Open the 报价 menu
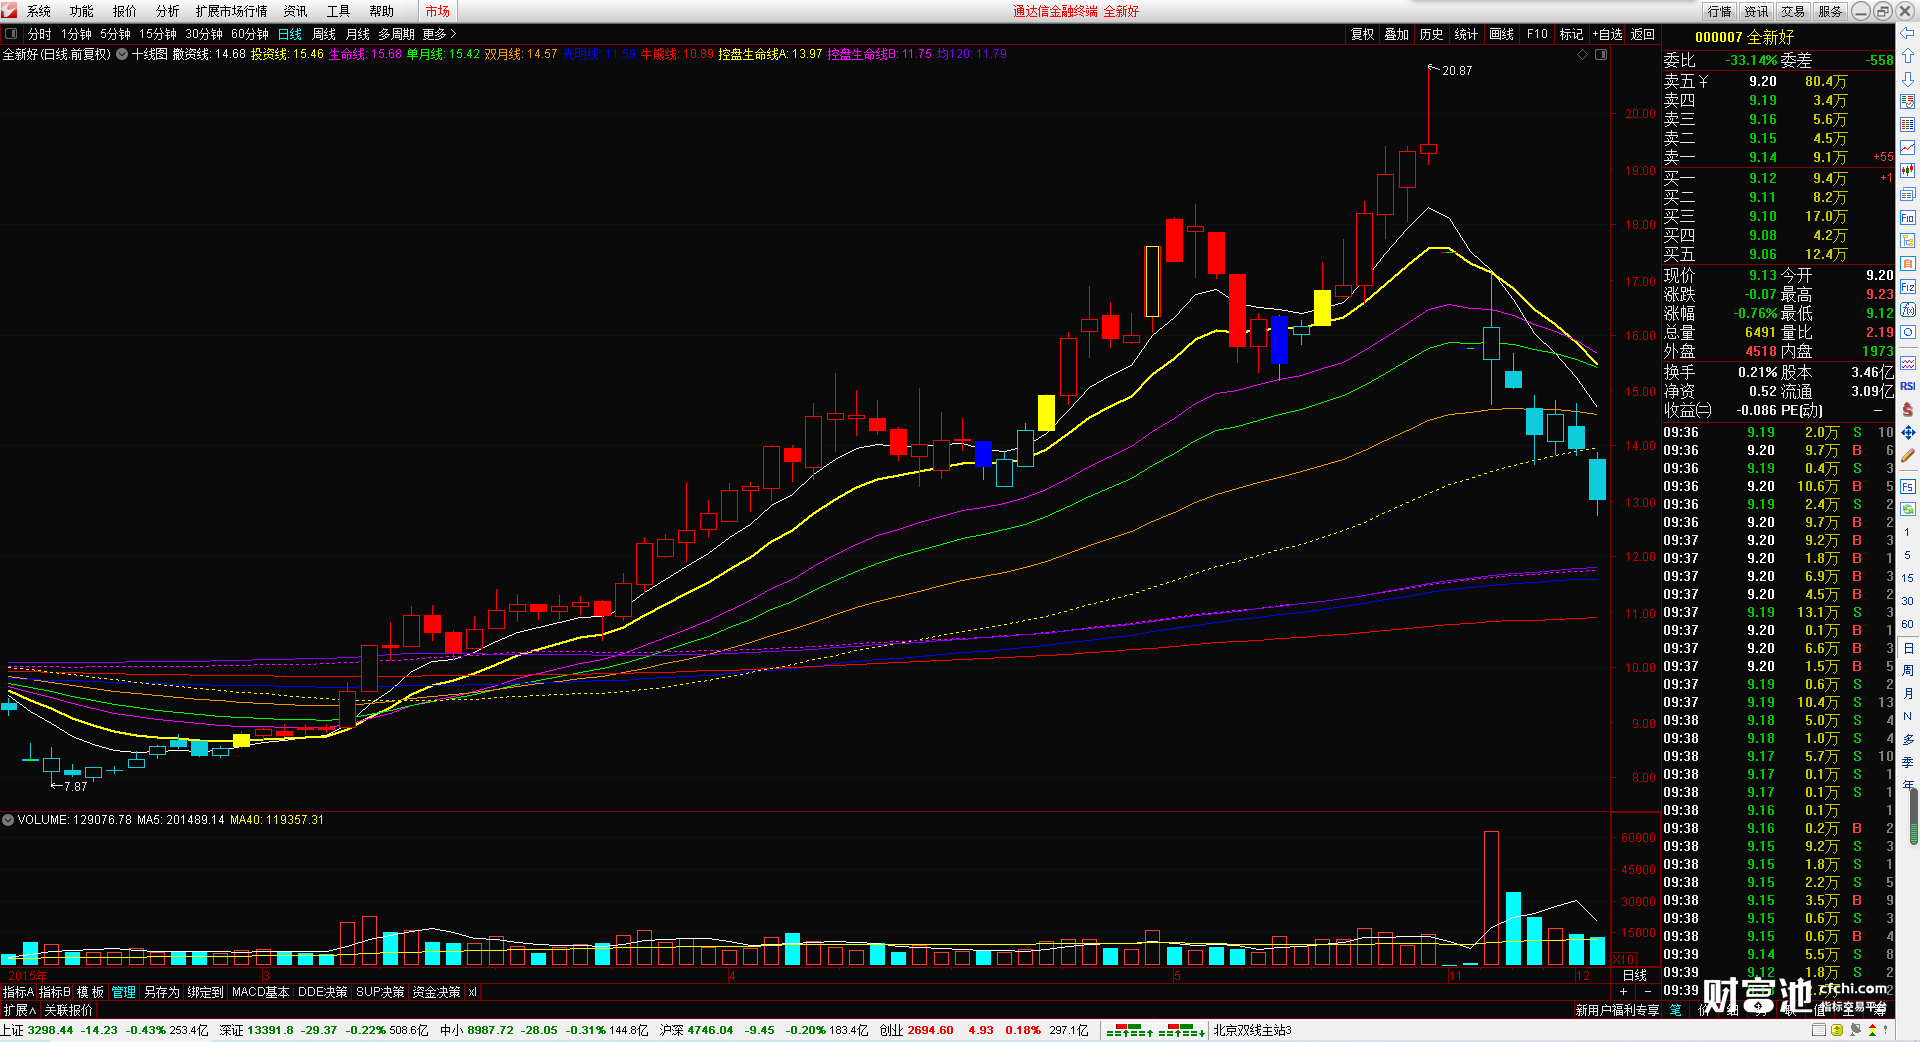Image resolution: width=1920 pixels, height=1042 pixels. 125,11
